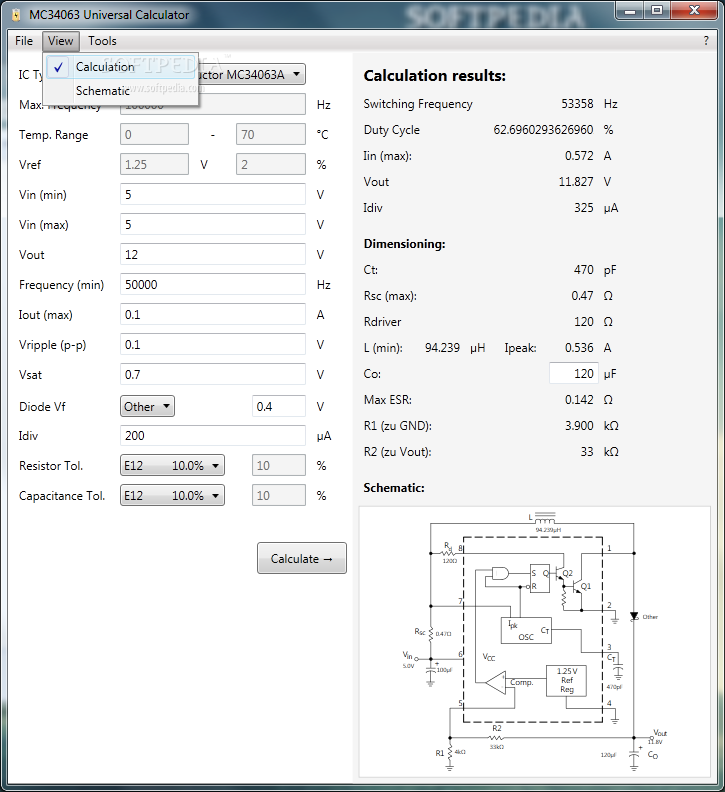Click the Vref 1.25 field
Viewport: 725px width, 792px height.
[x=155, y=165]
